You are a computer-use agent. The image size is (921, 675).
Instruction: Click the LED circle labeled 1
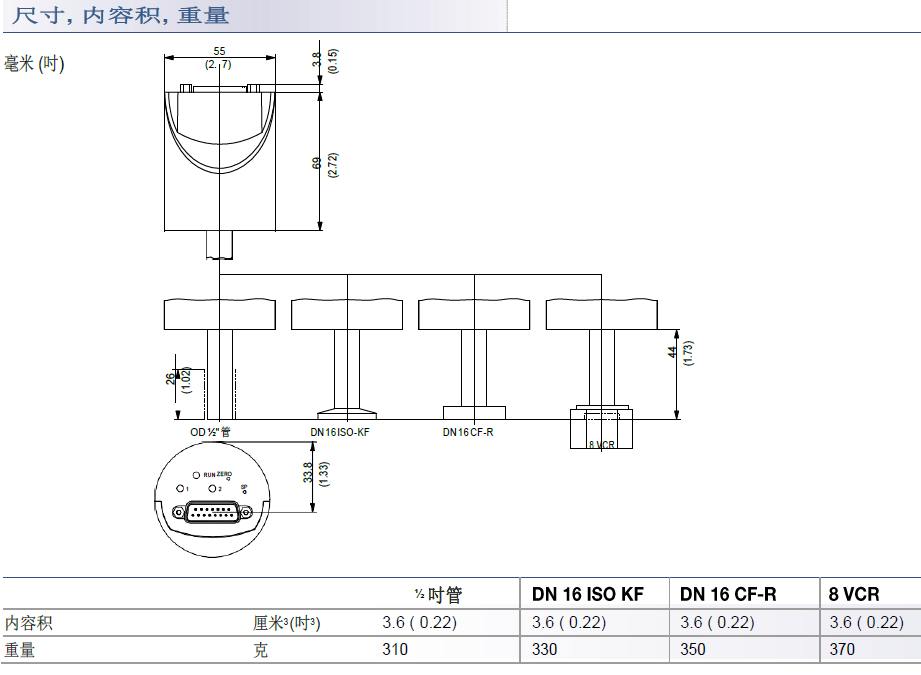pos(179,488)
